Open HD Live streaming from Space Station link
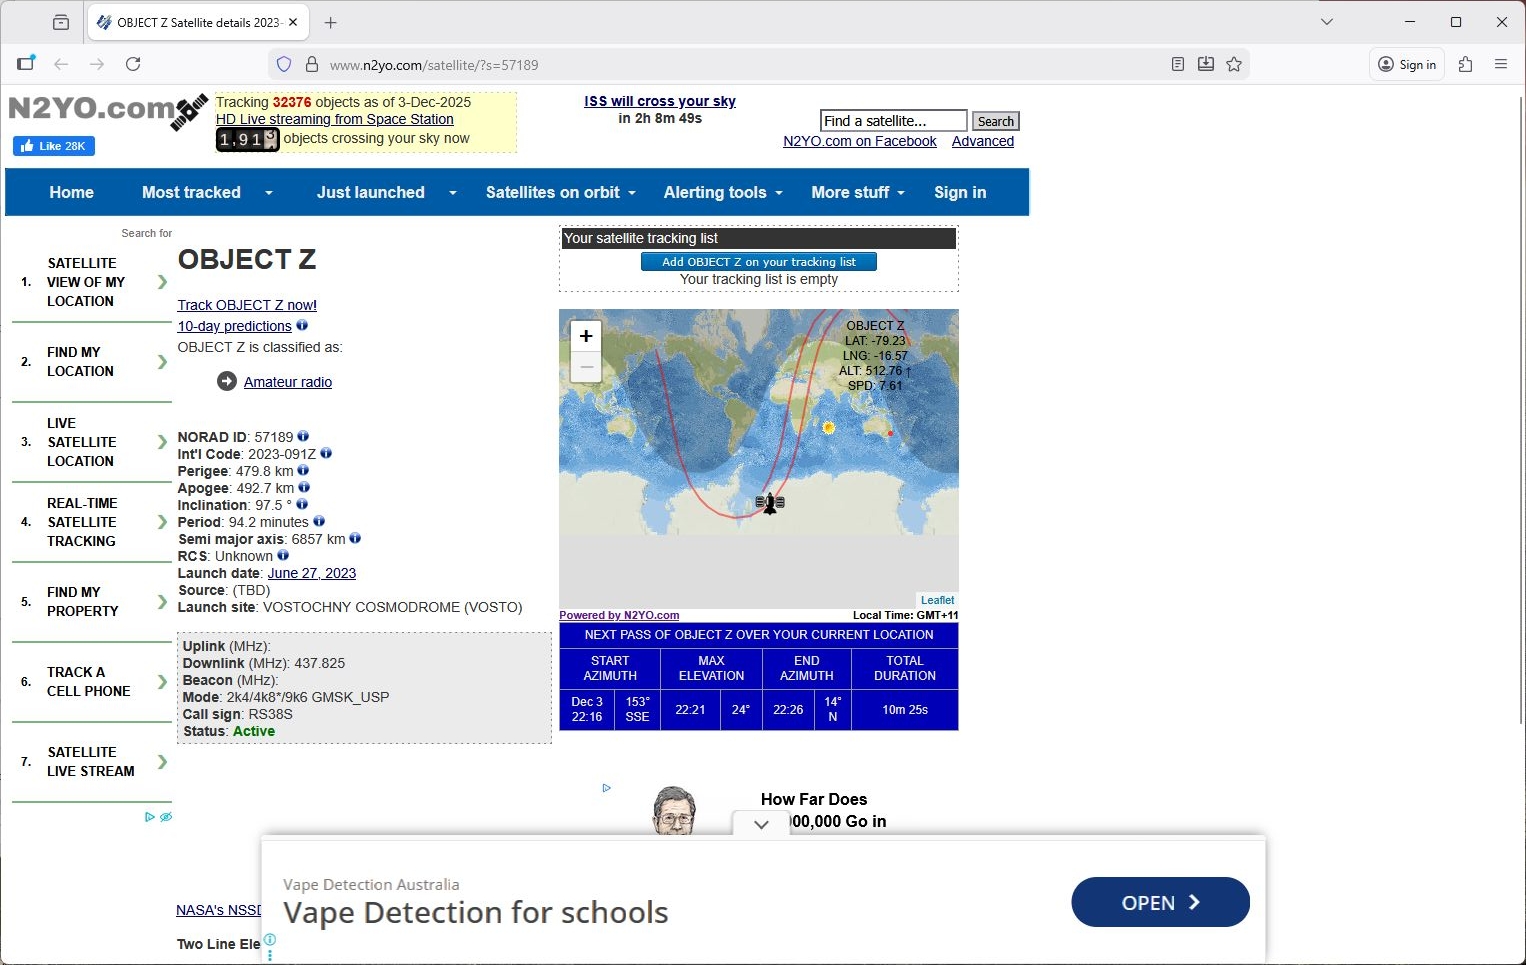The image size is (1526, 965). tap(335, 119)
